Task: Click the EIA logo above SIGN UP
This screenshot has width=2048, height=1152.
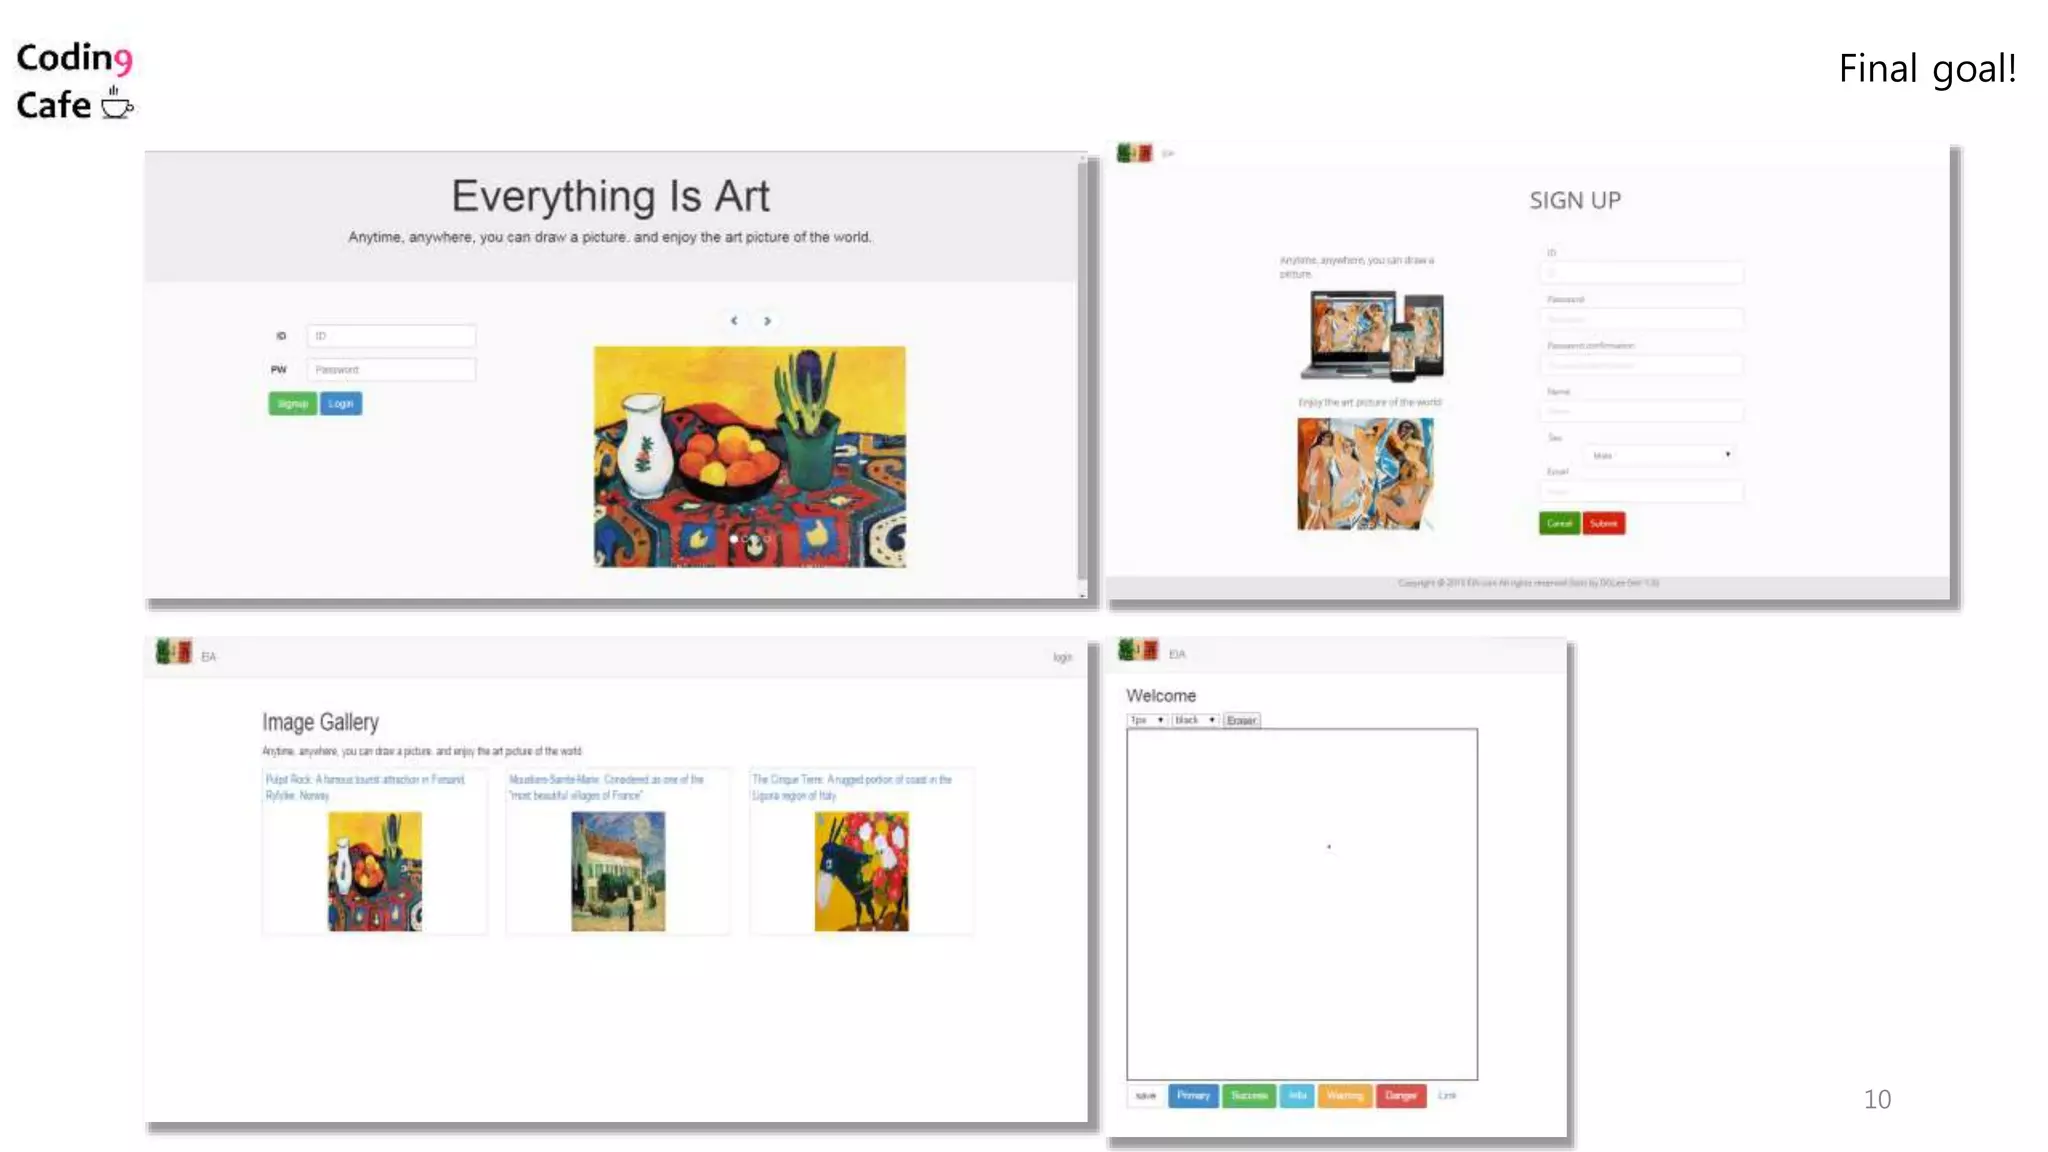Action: point(1134,153)
